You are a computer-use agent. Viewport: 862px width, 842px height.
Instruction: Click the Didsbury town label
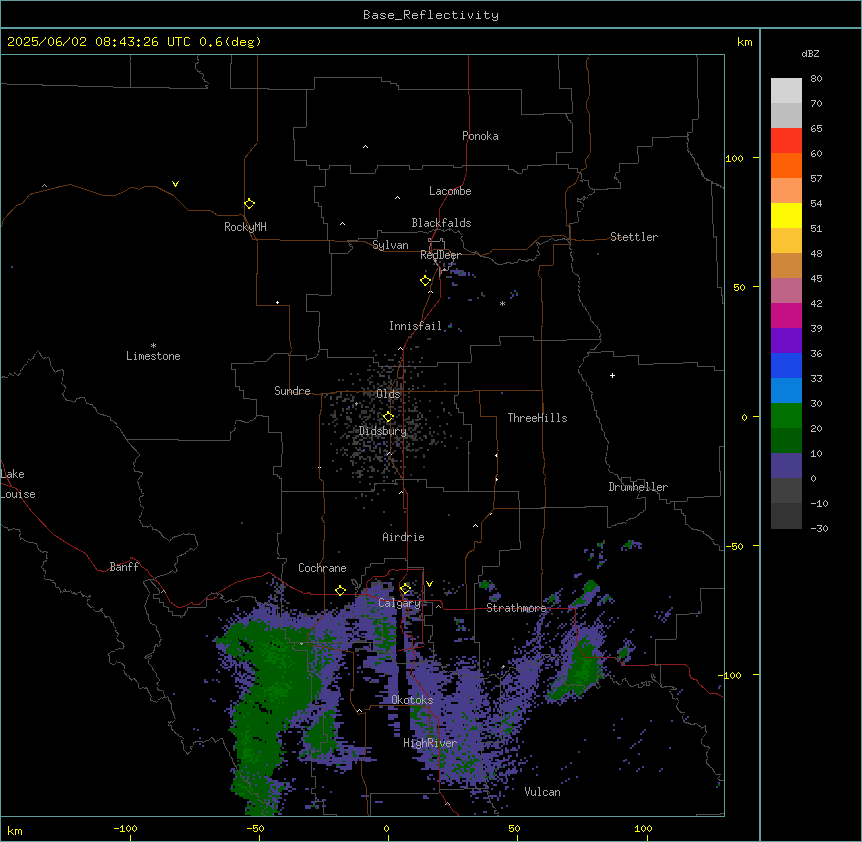[x=383, y=431]
